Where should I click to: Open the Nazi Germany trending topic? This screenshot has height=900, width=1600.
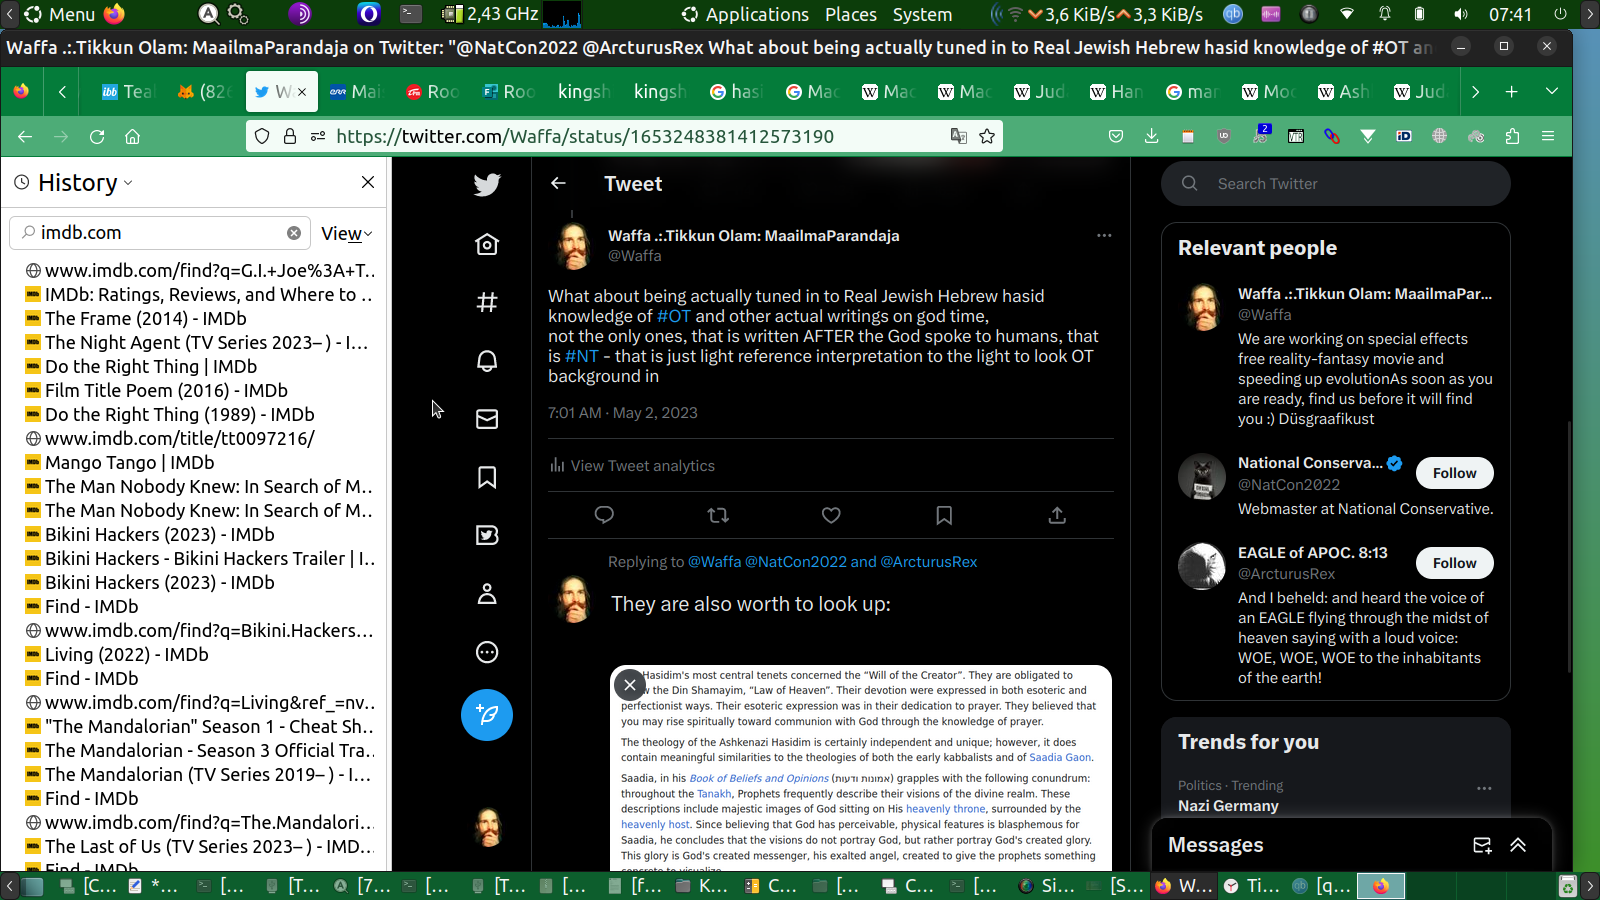click(x=1228, y=806)
